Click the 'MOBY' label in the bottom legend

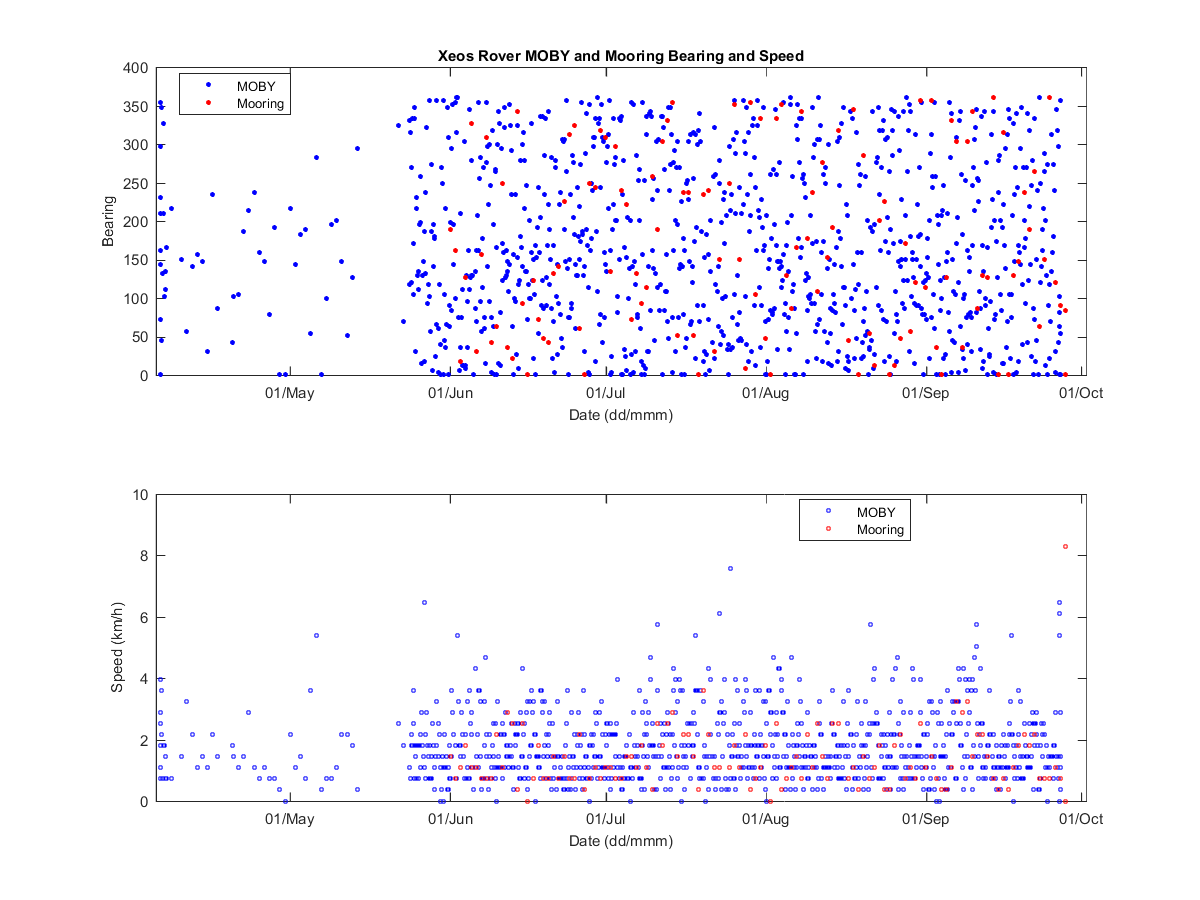tap(875, 512)
